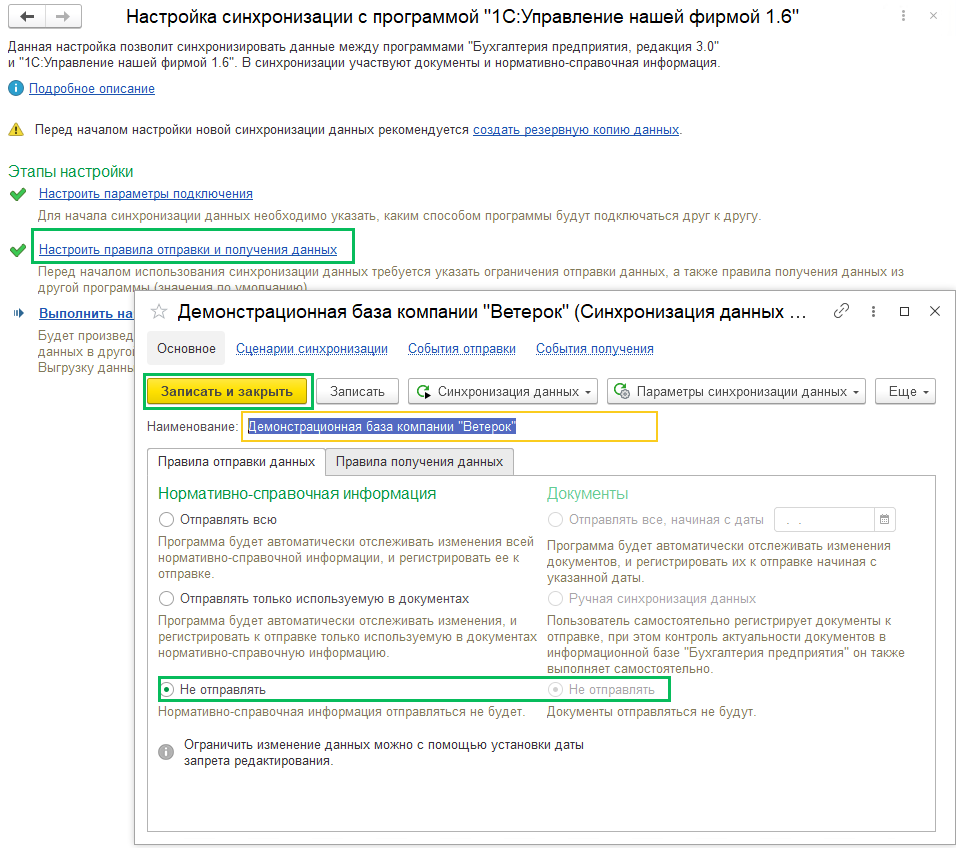Click the Документы heading

pyautogui.click(x=587, y=493)
